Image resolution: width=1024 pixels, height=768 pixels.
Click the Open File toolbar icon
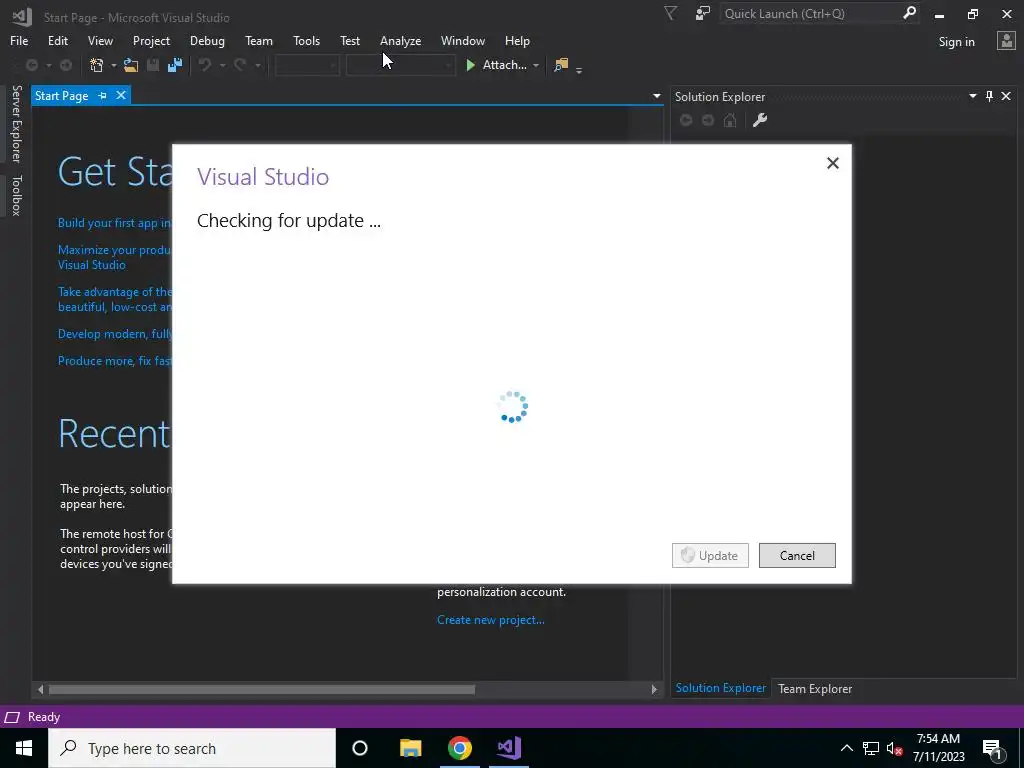(131, 65)
